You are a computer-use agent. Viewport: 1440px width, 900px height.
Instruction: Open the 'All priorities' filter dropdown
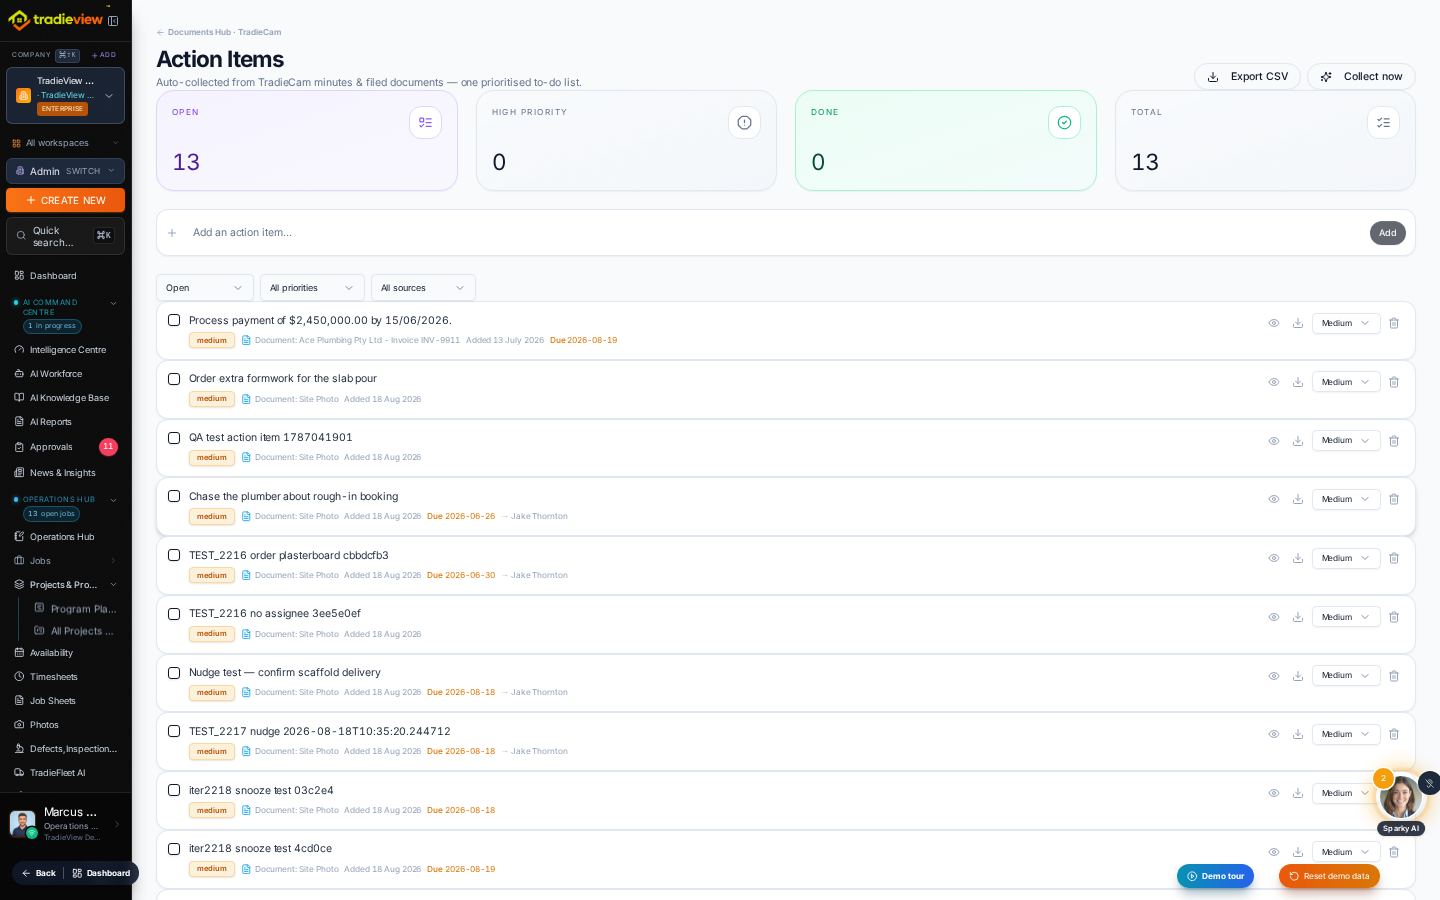tap(312, 288)
